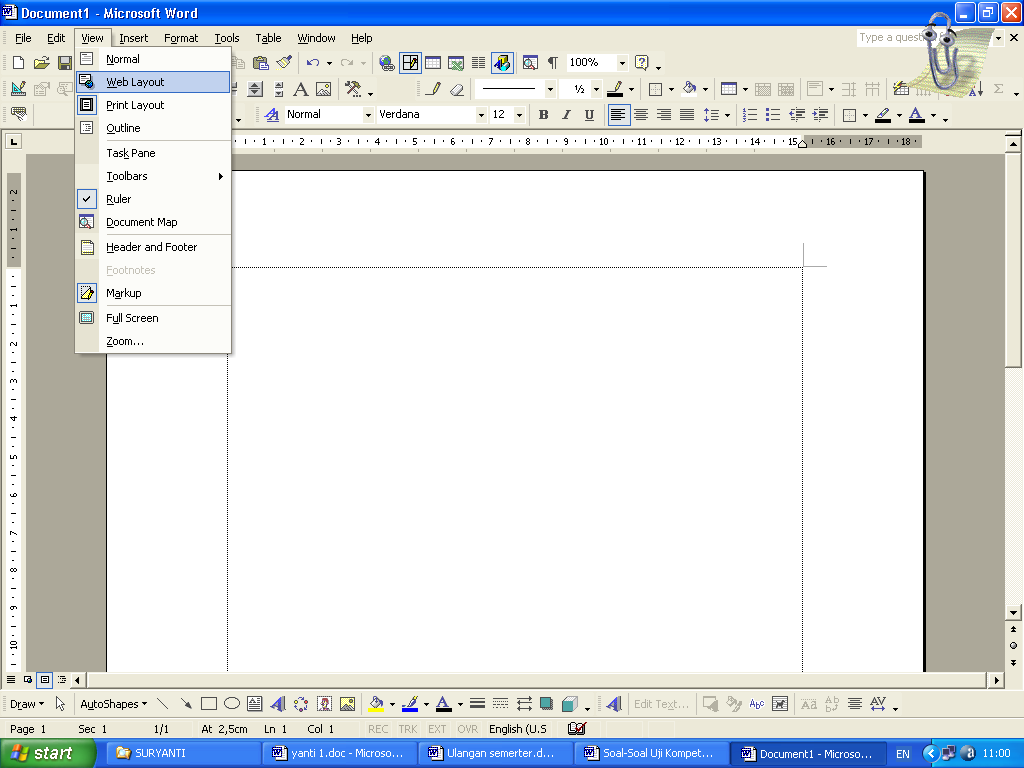Open Header and Footer menu entry
The width and height of the screenshot is (1024, 768).
point(153,247)
